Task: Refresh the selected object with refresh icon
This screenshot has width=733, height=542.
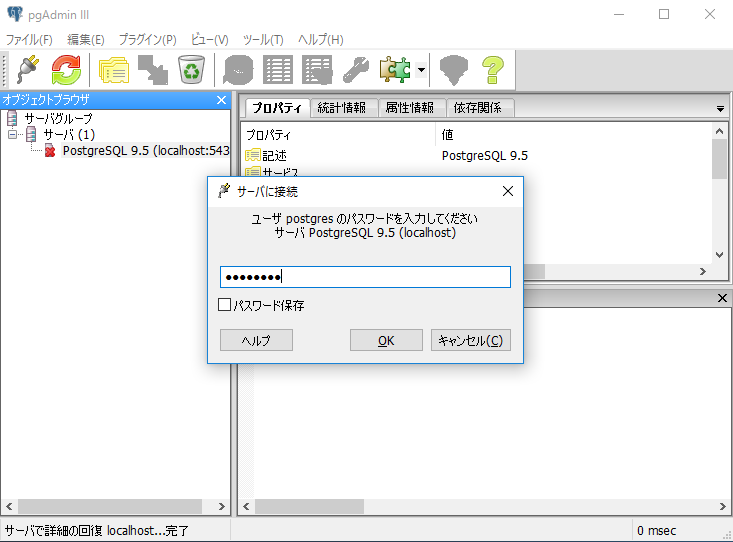Action: click(x=66, y=70)
